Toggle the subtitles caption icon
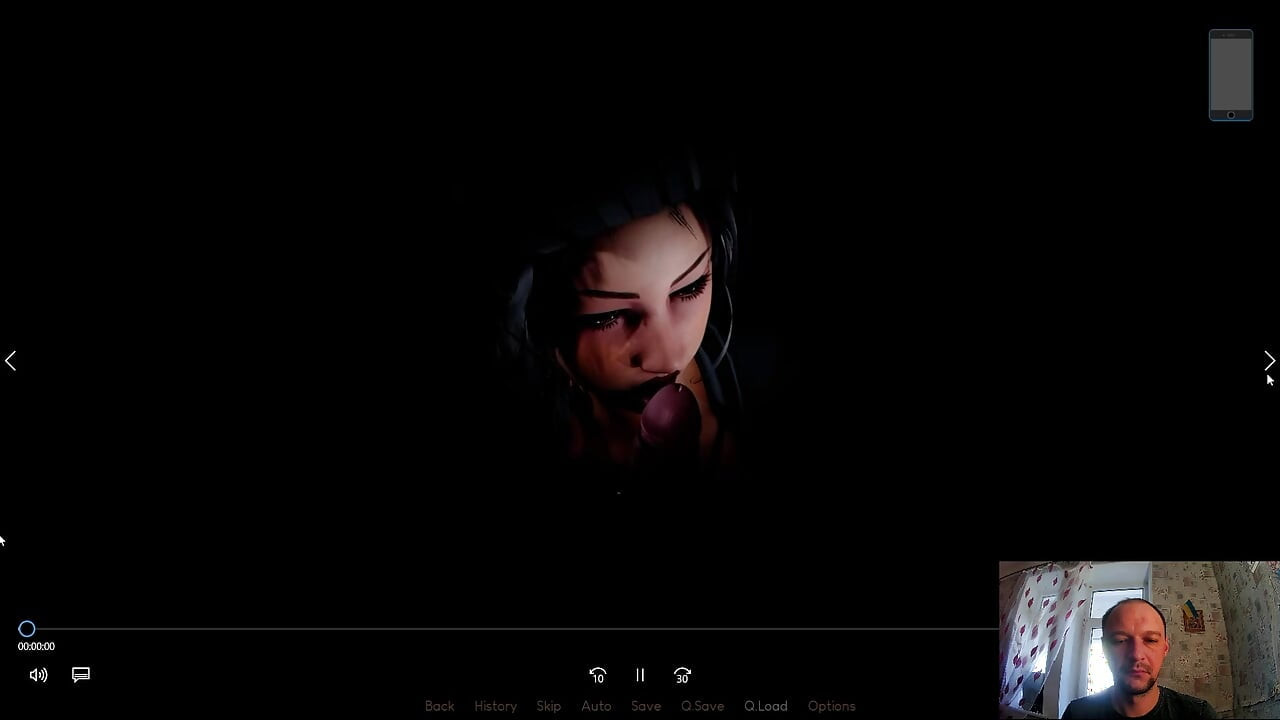The height and width of the screenshot is (720, 1280). point(81,675)
